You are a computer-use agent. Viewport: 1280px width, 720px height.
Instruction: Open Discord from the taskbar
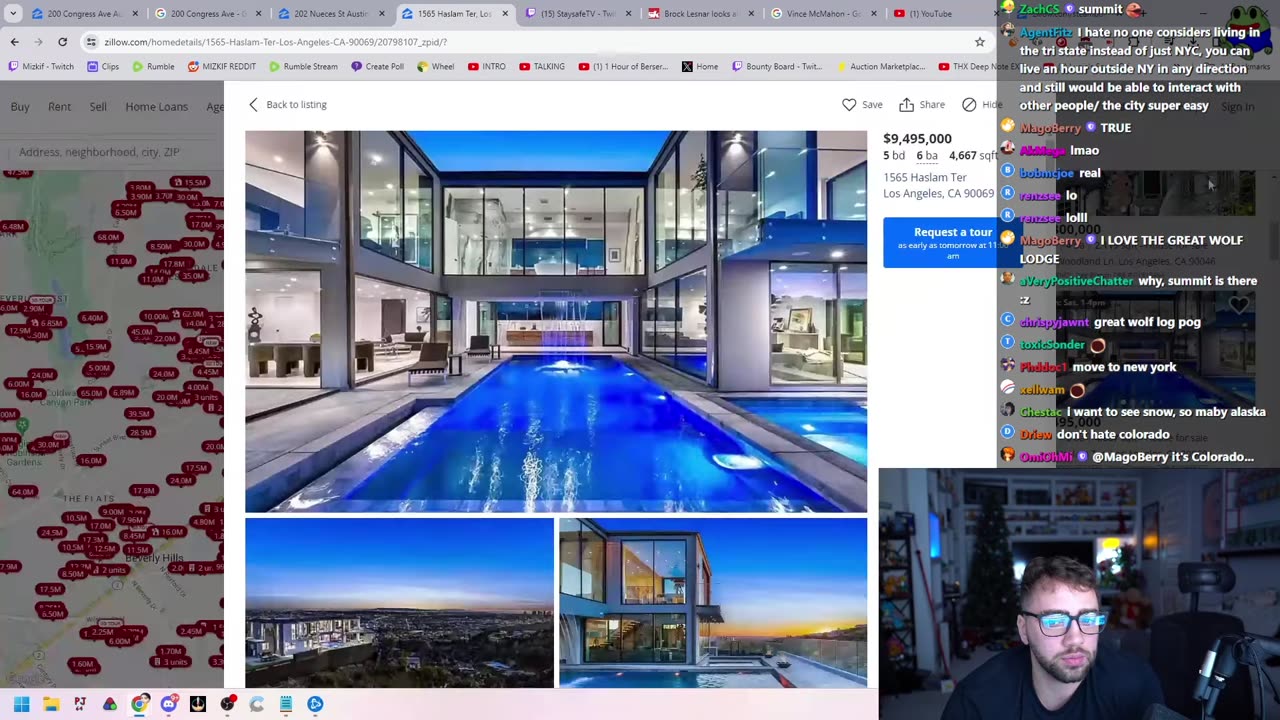coord(168,704)
